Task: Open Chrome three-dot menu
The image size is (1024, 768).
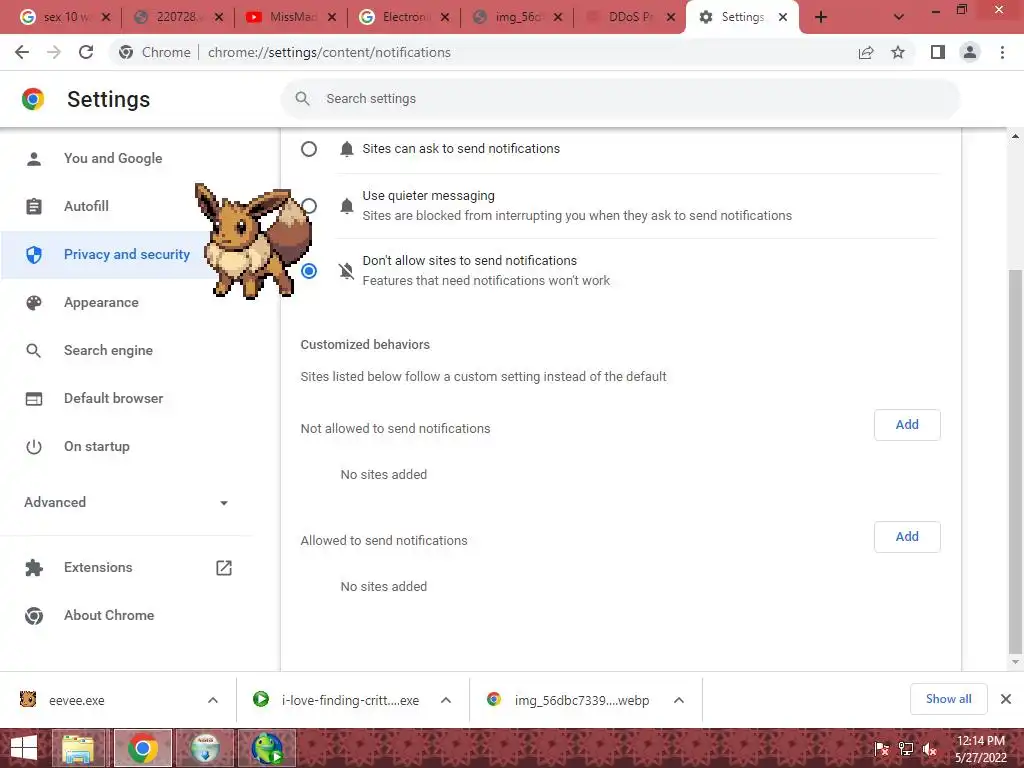Action: pyautogui.click(x=1002, y=52)
